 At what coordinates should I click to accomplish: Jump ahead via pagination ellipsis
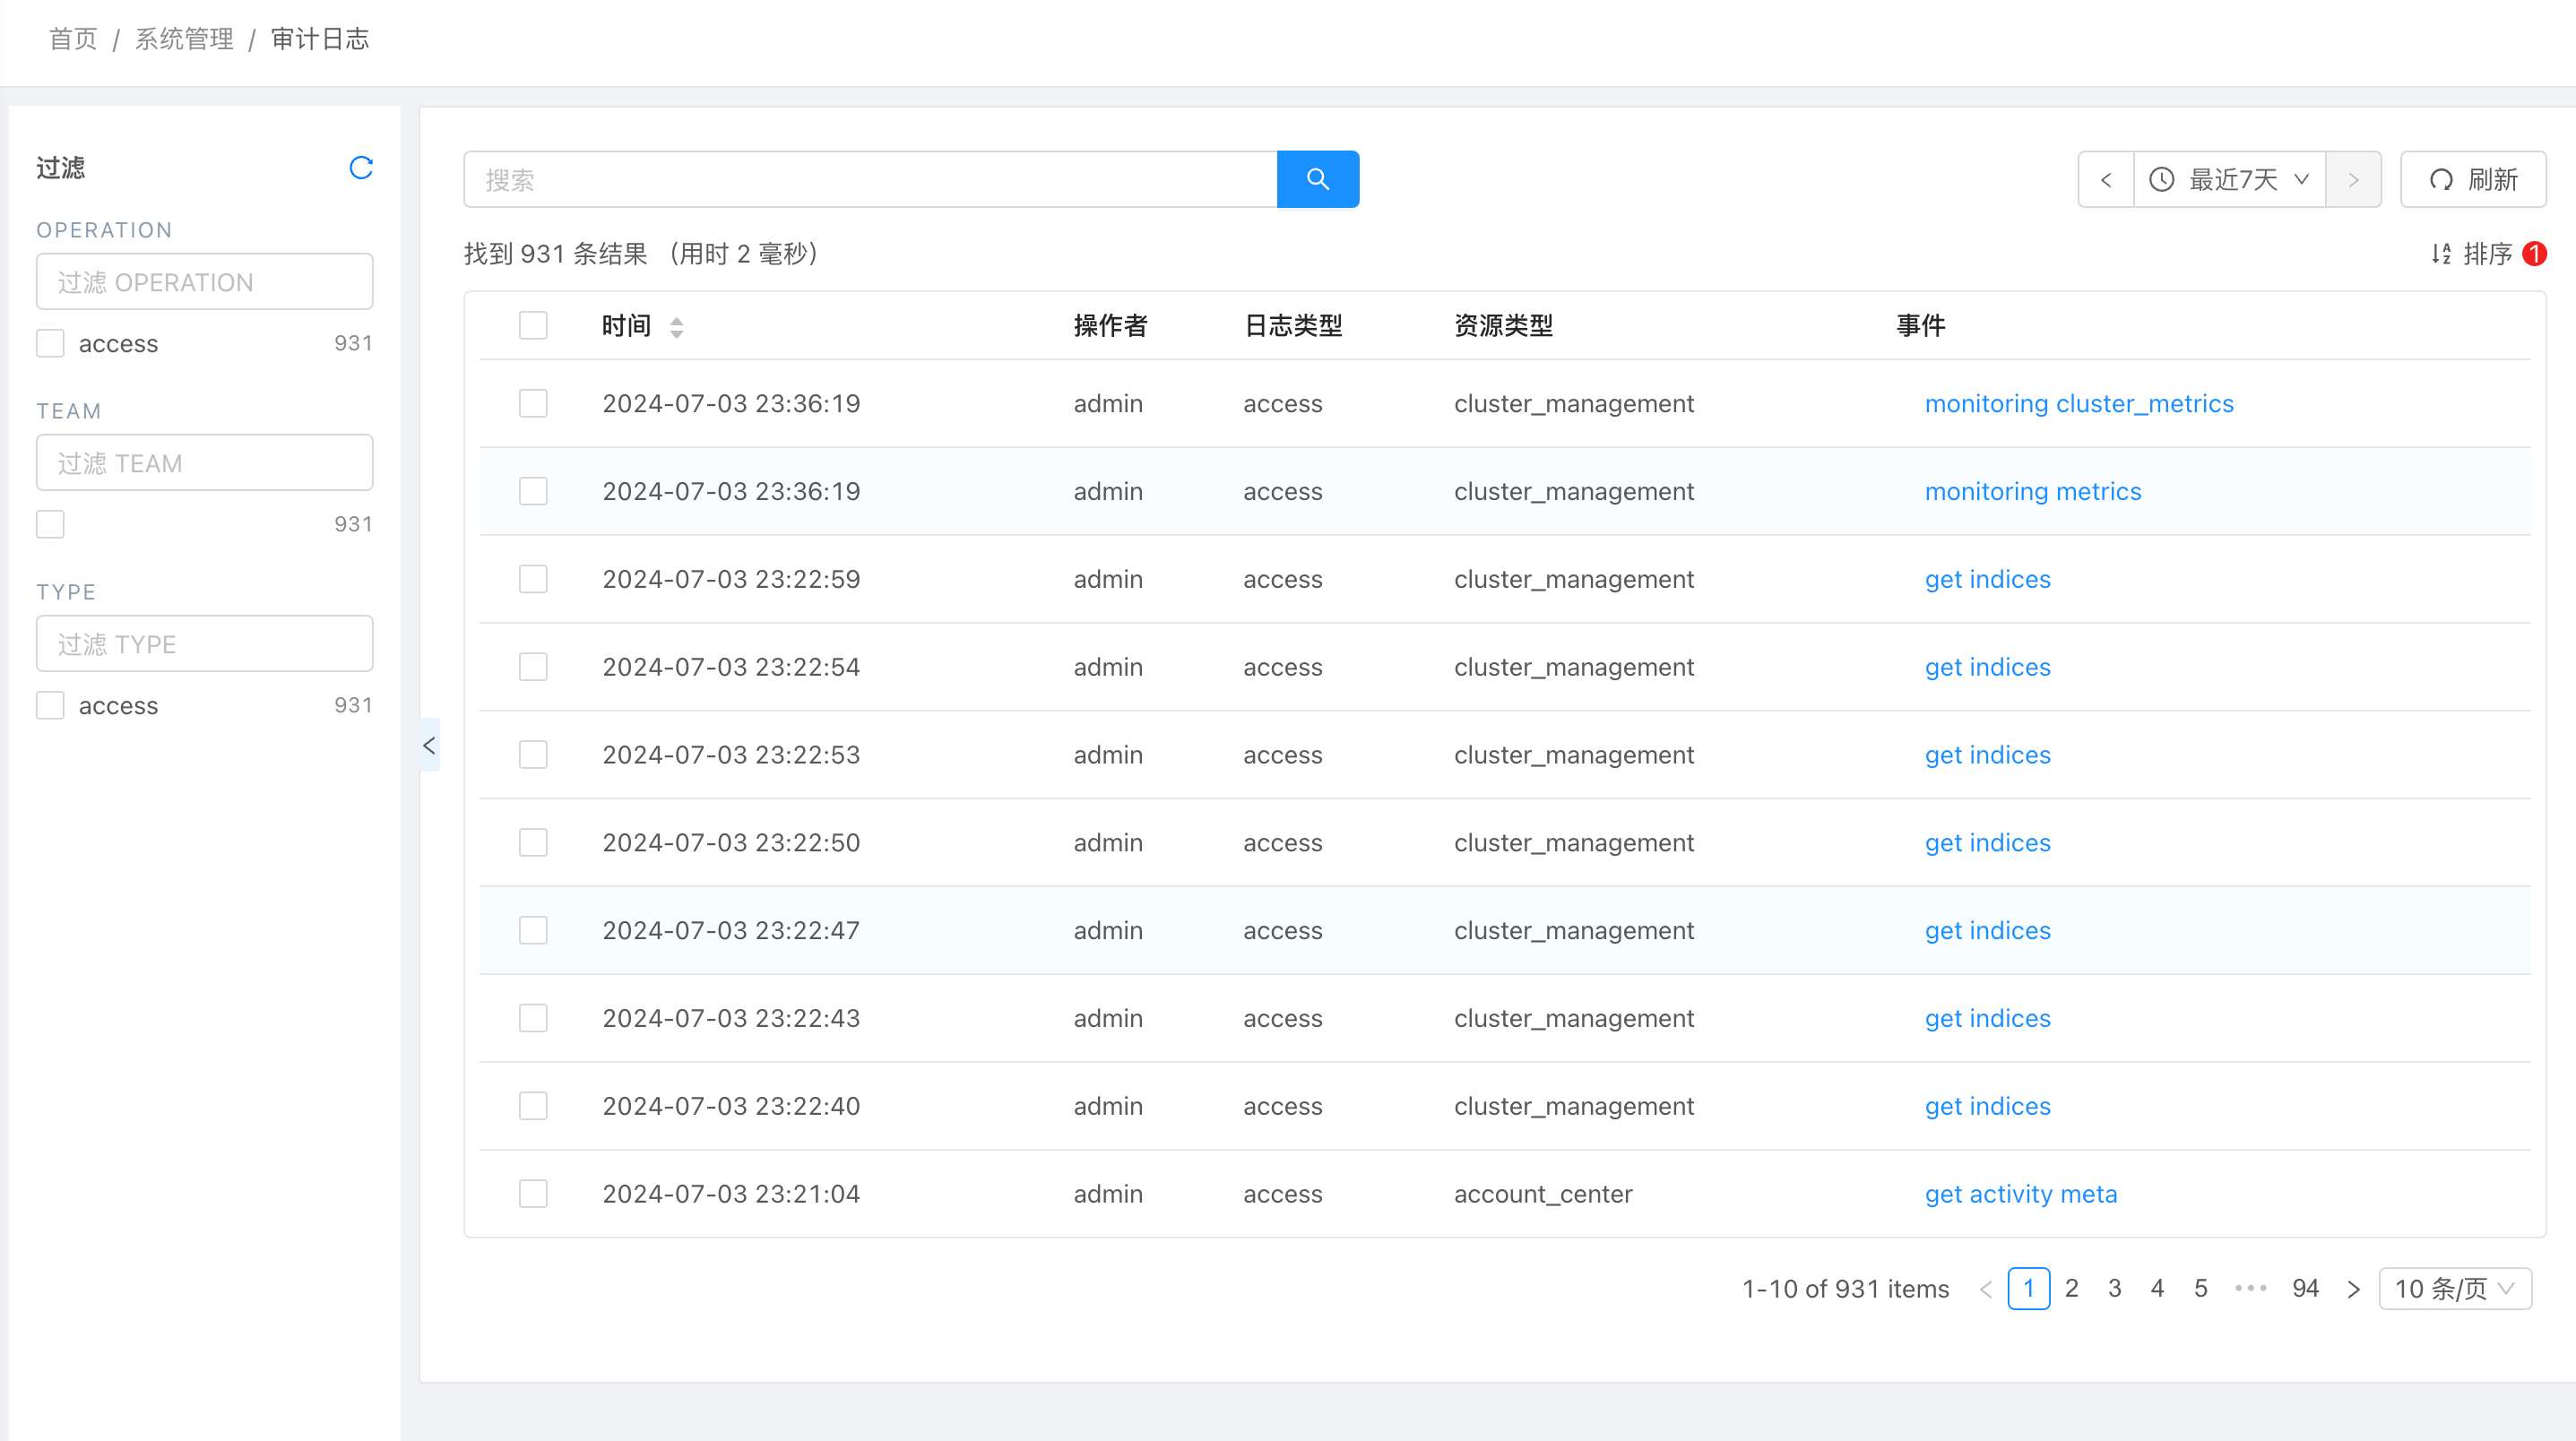point(2250,1289)
